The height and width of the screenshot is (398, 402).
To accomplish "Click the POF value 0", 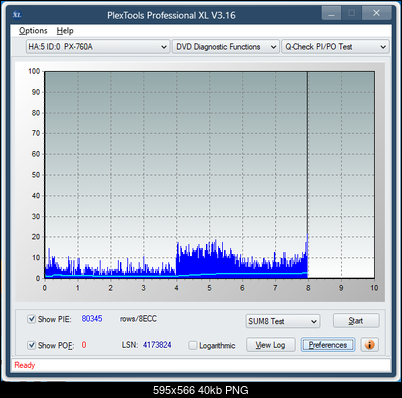I will coord(84,345).
